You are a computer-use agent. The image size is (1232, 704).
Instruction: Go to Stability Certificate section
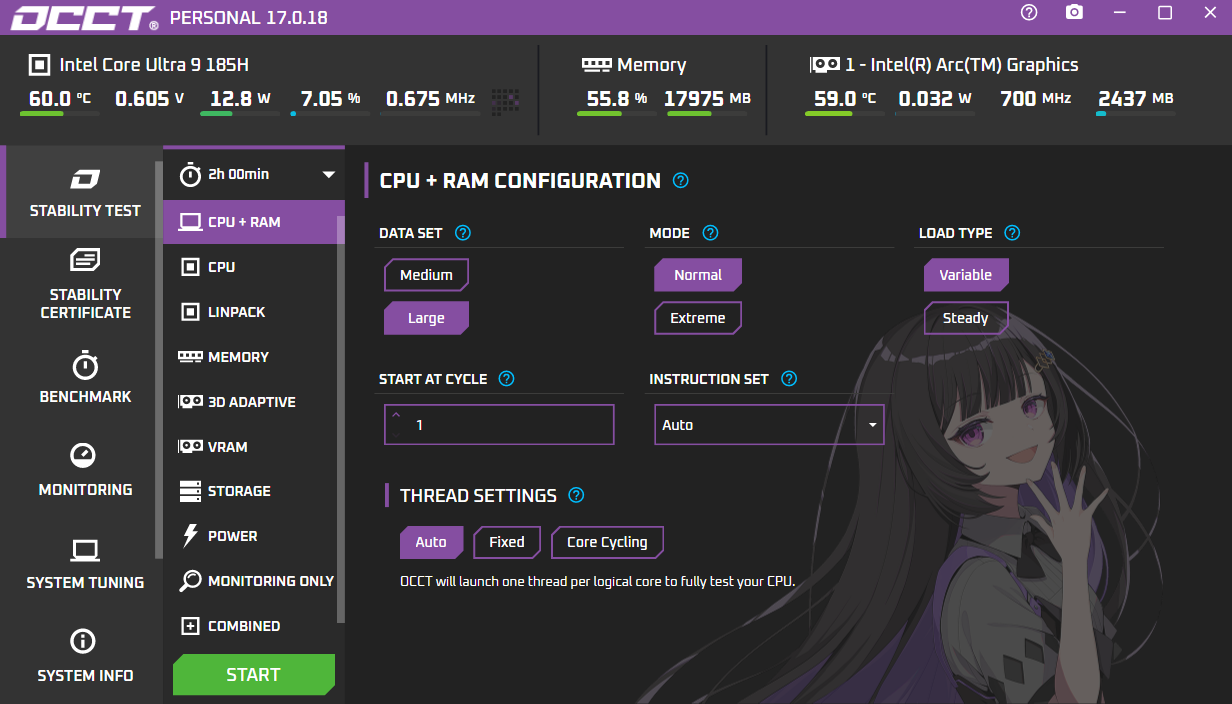pyautogui.click(x=85, y=285)
